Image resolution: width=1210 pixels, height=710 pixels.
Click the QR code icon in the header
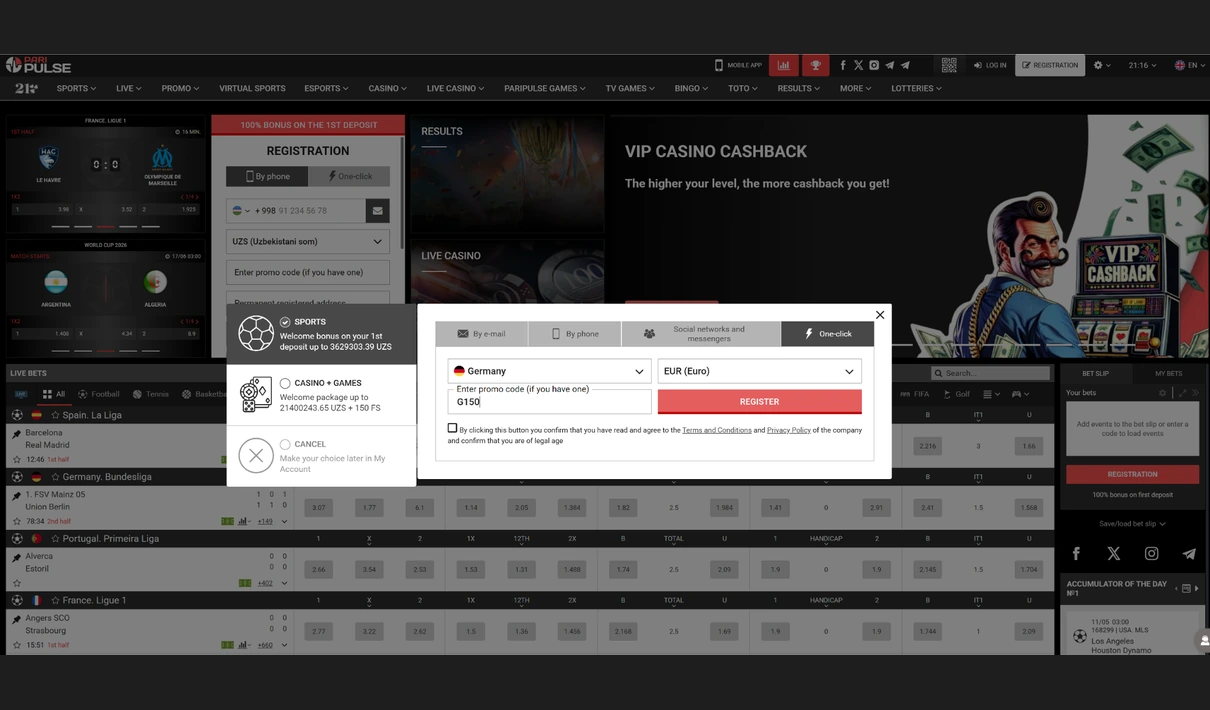pos(949,65)
